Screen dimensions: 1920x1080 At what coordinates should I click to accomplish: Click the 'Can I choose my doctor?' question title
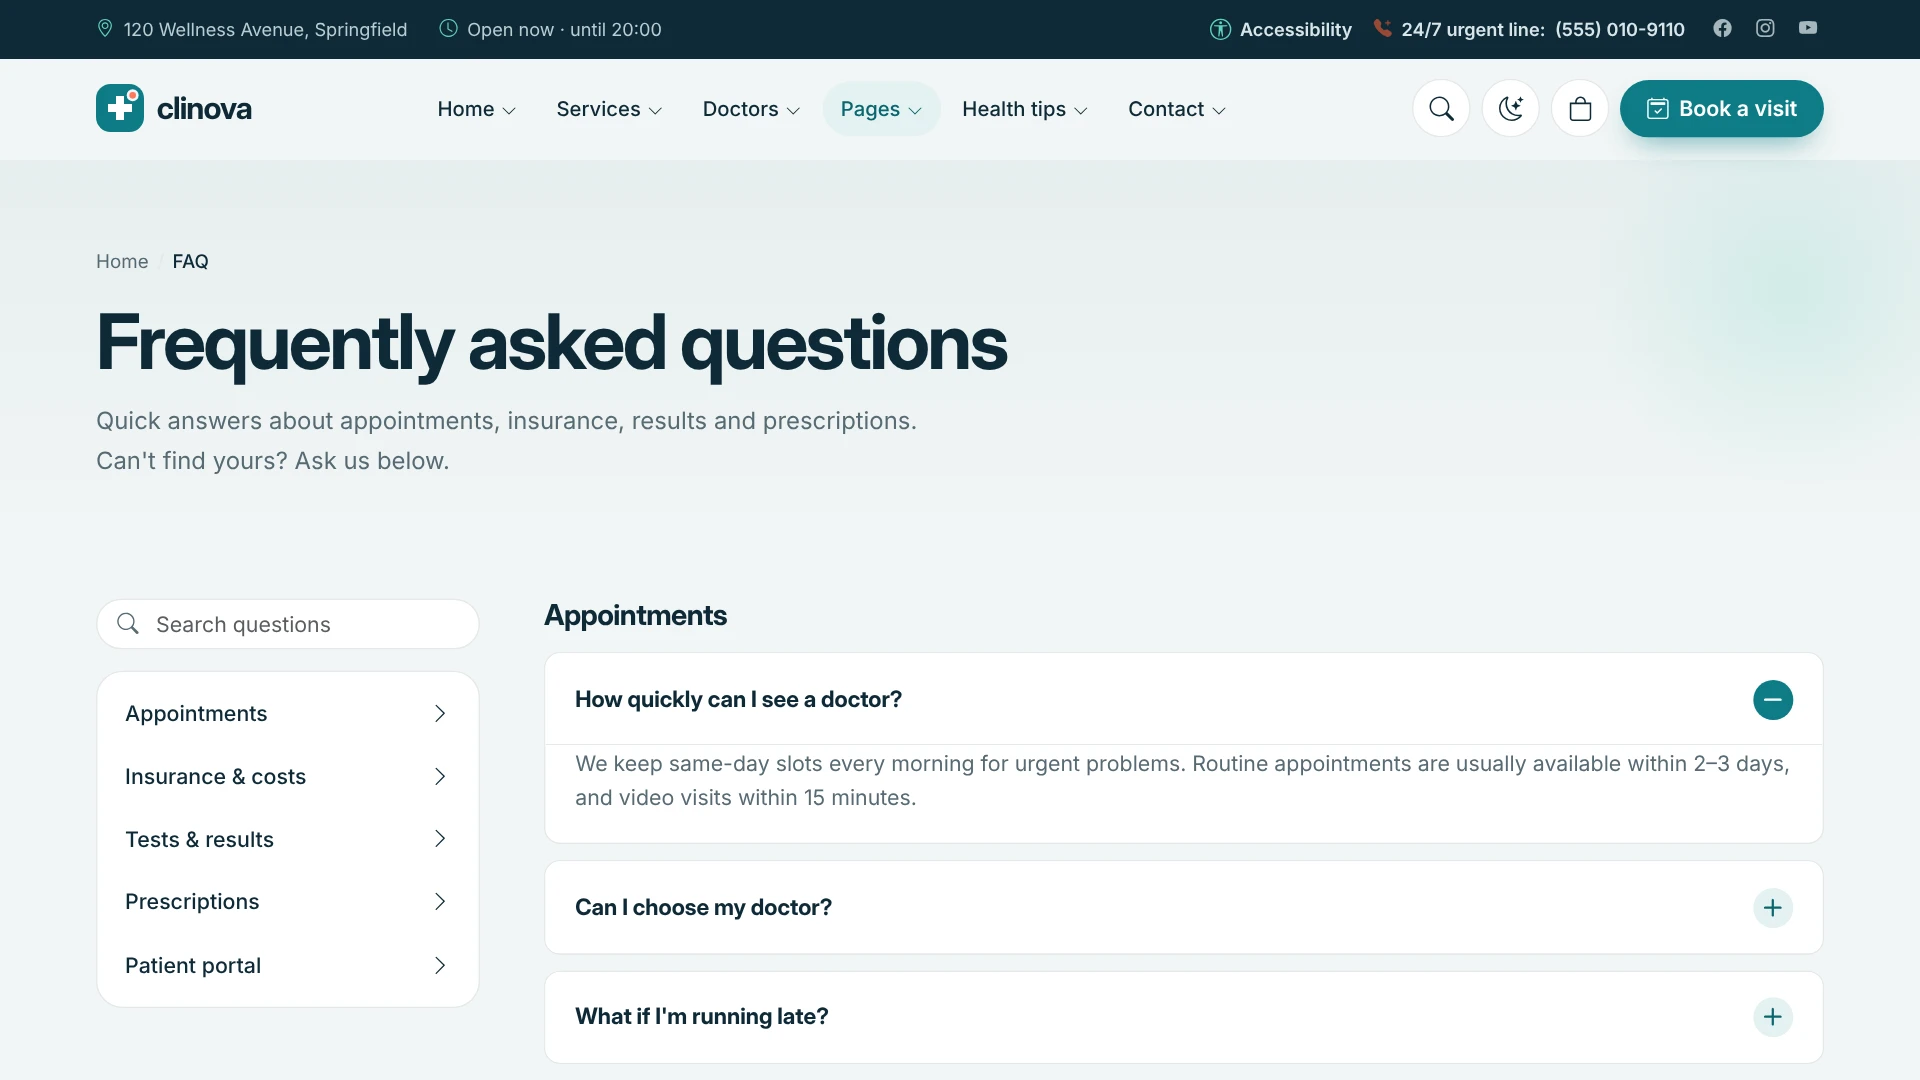pyautogui.click(x=703, y=908)
